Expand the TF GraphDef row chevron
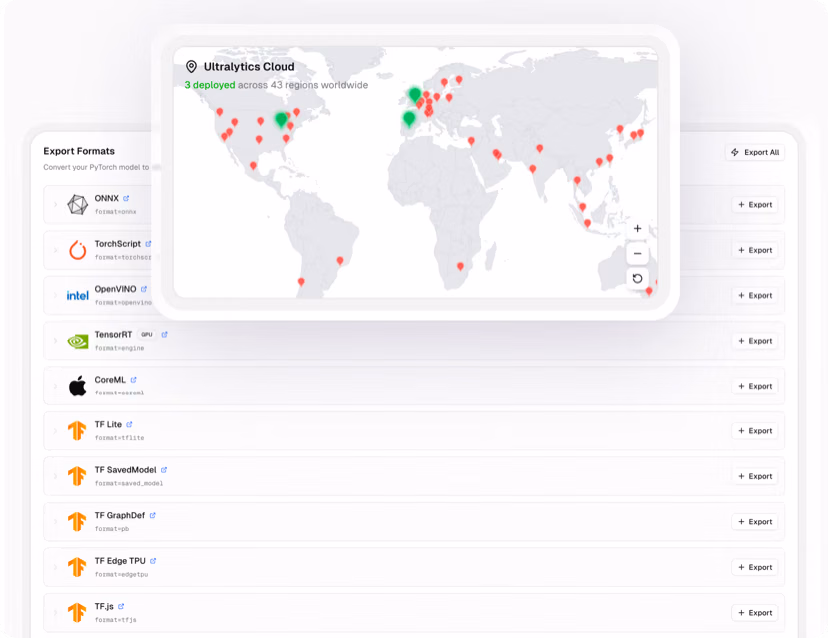This screenshot has width=828, height=638. click(x=55, y=522)
